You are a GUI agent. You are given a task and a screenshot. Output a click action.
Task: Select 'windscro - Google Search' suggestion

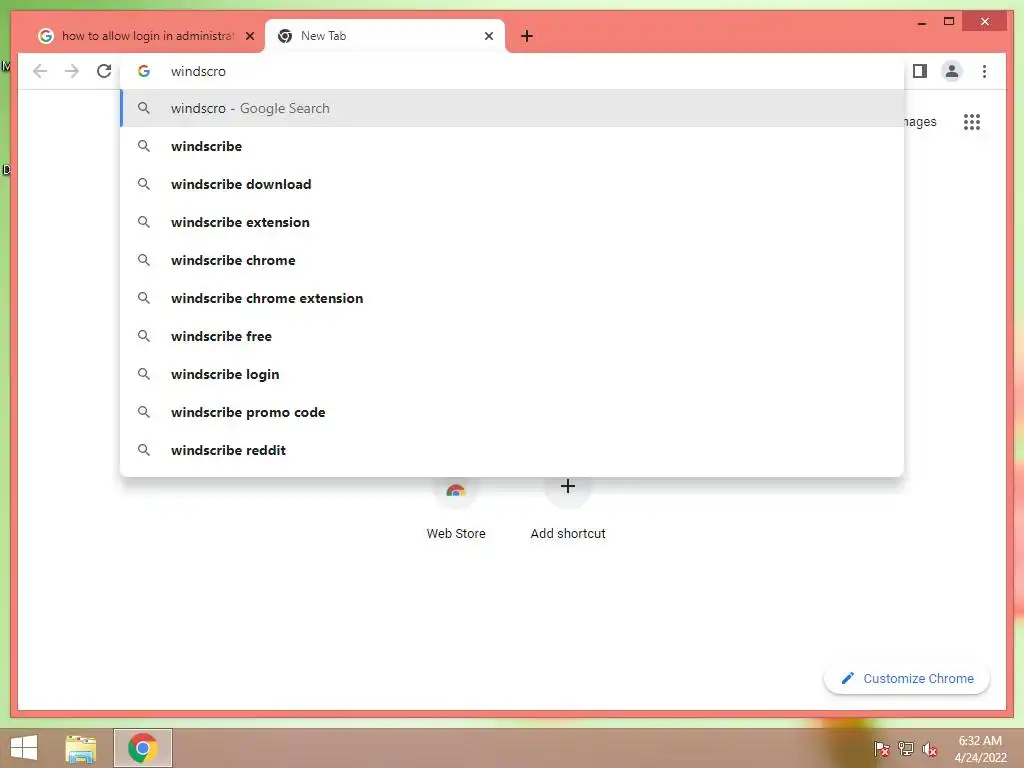coord(512,108)
